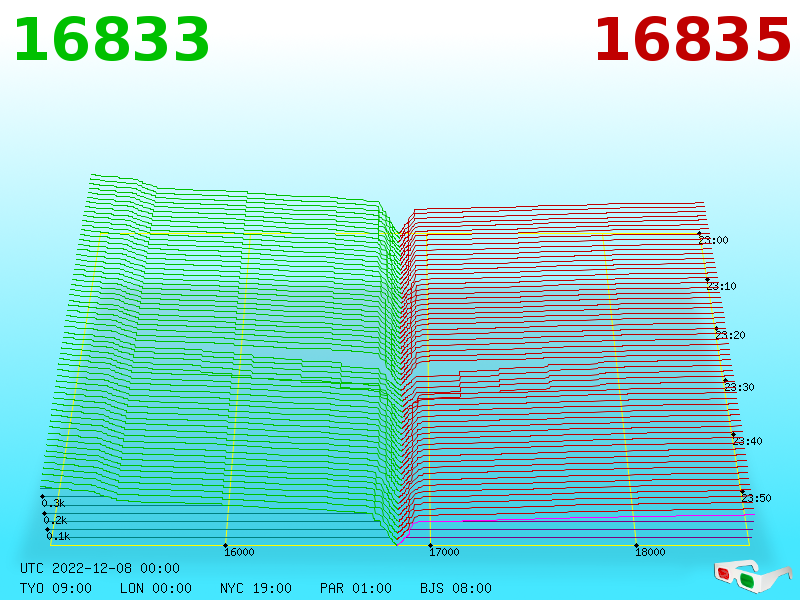Viewport: 800px width, 600px height.
Task: Click the 0.3k volume axis label
Action: tap(53, 504)
